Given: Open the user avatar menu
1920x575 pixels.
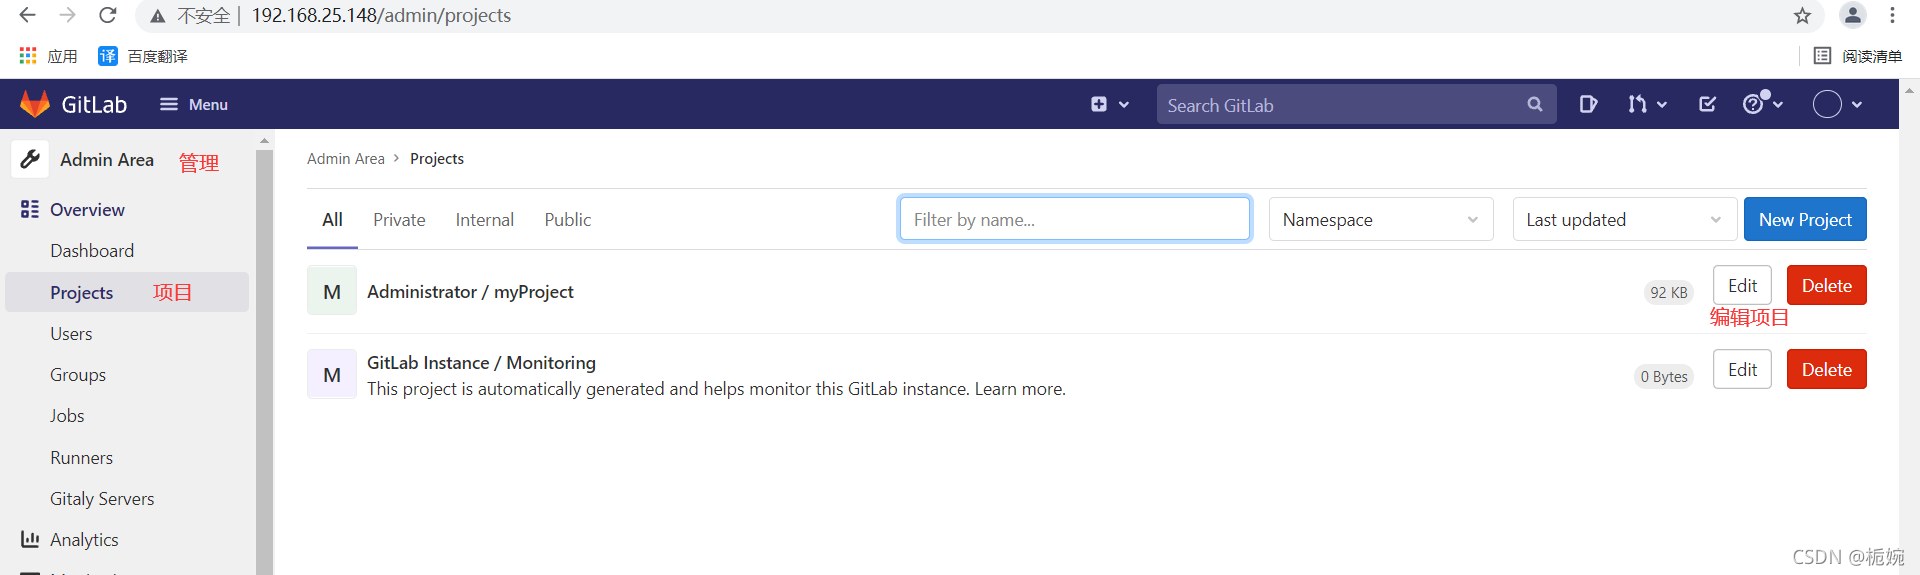Looking at the screenshot, I should pyautogui.click(x=1838, y=104).
